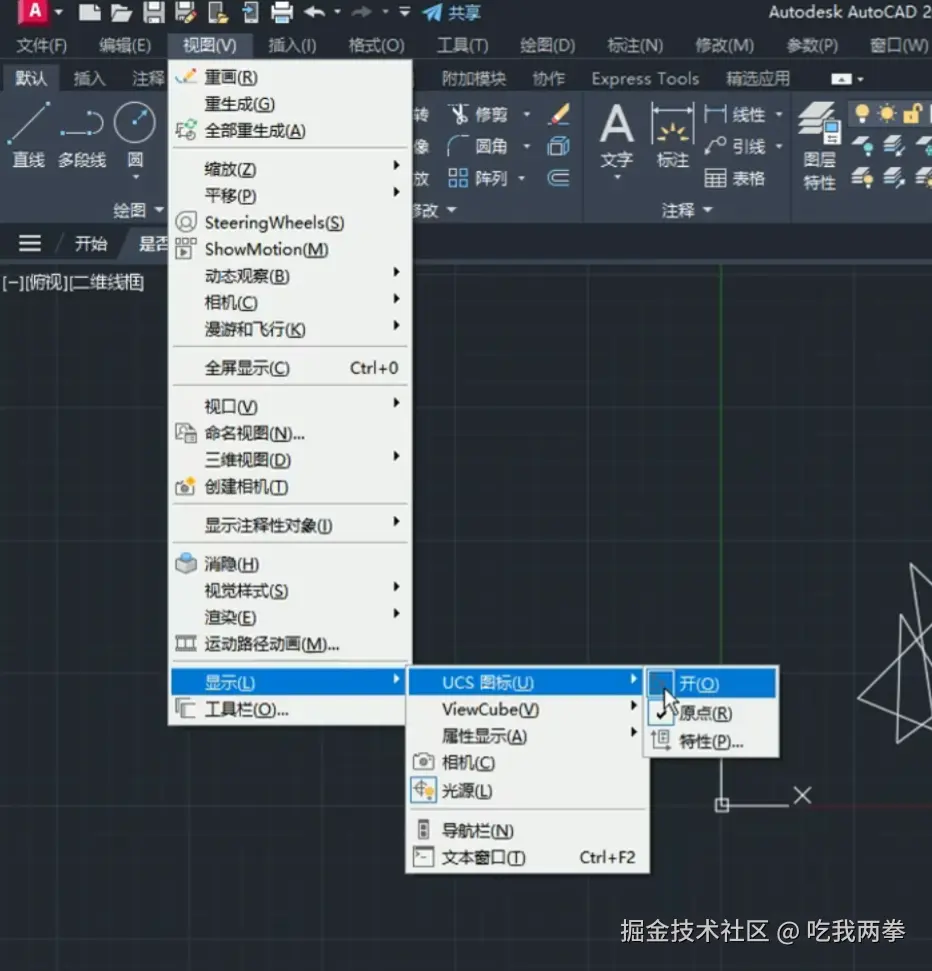Click the file tab hamburger menu icon
Viewport: 932px width, 971px height.
coord(30,243)
